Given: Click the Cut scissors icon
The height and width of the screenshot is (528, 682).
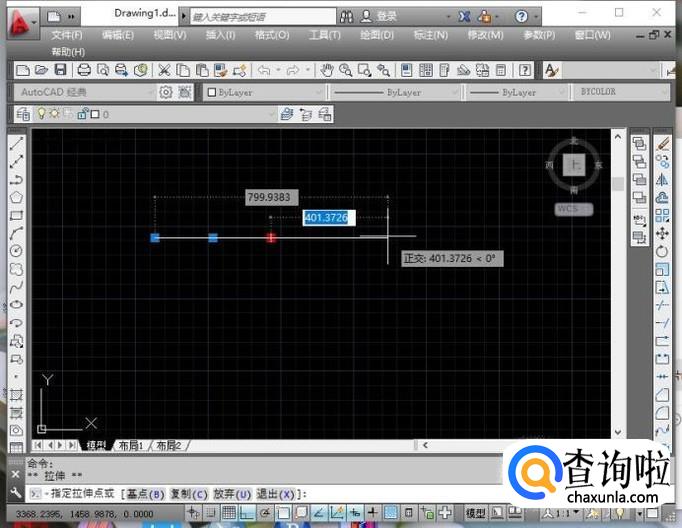Looking at the screenshot, I should (x=165, y=70).
